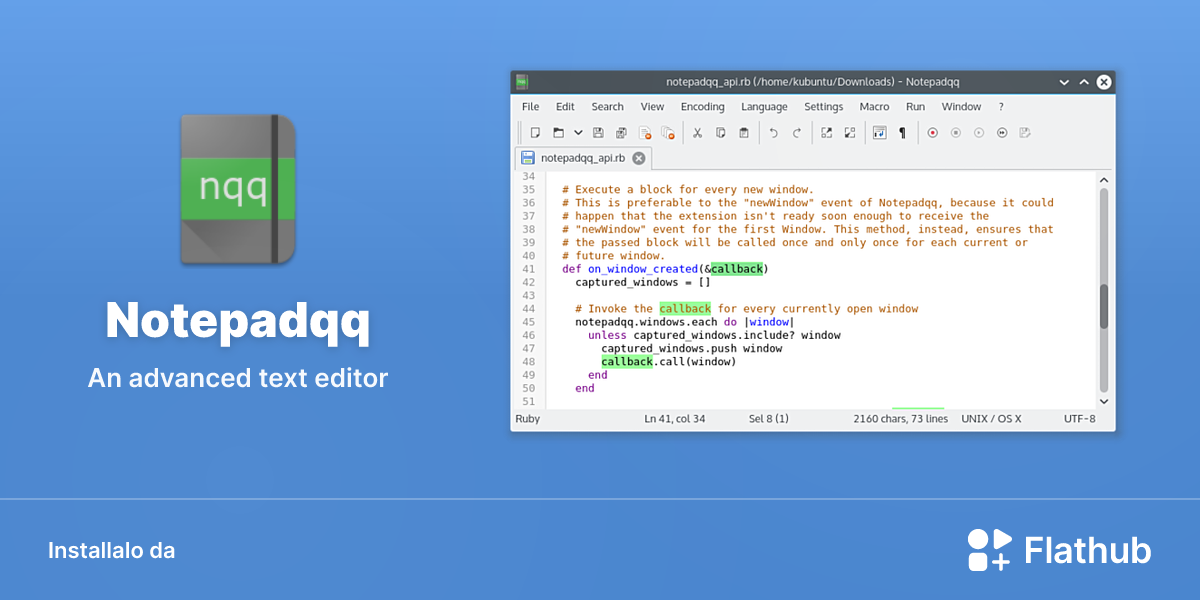Maximize the Notepadqq window
This screenshot has height=600, width=1200.
[1082, 82]
